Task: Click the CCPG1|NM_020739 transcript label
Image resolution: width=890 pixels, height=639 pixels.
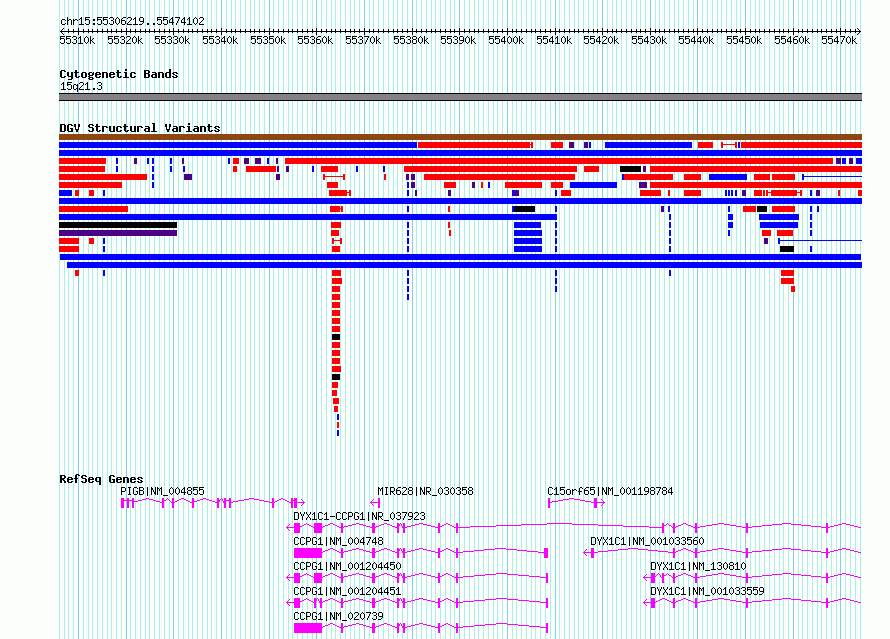Action: [x=338, y=616]
